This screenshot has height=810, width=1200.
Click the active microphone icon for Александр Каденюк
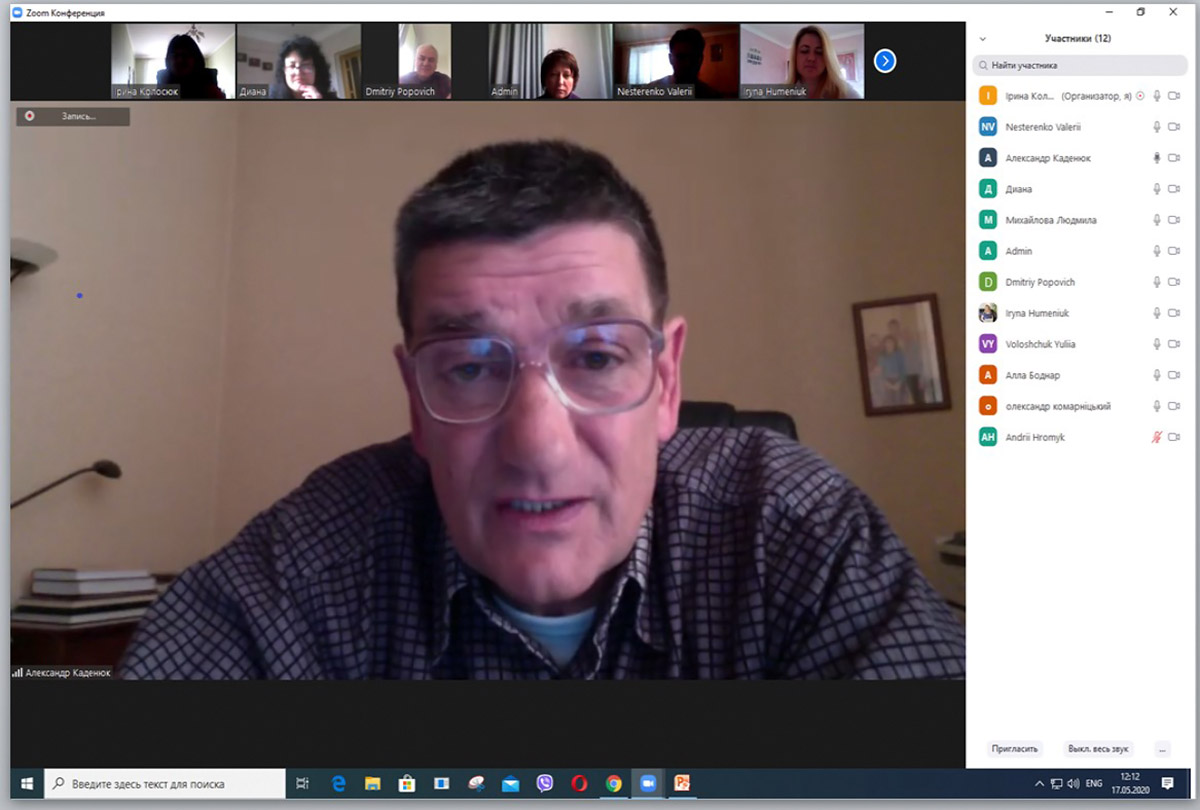click(x=1157, y=158)
